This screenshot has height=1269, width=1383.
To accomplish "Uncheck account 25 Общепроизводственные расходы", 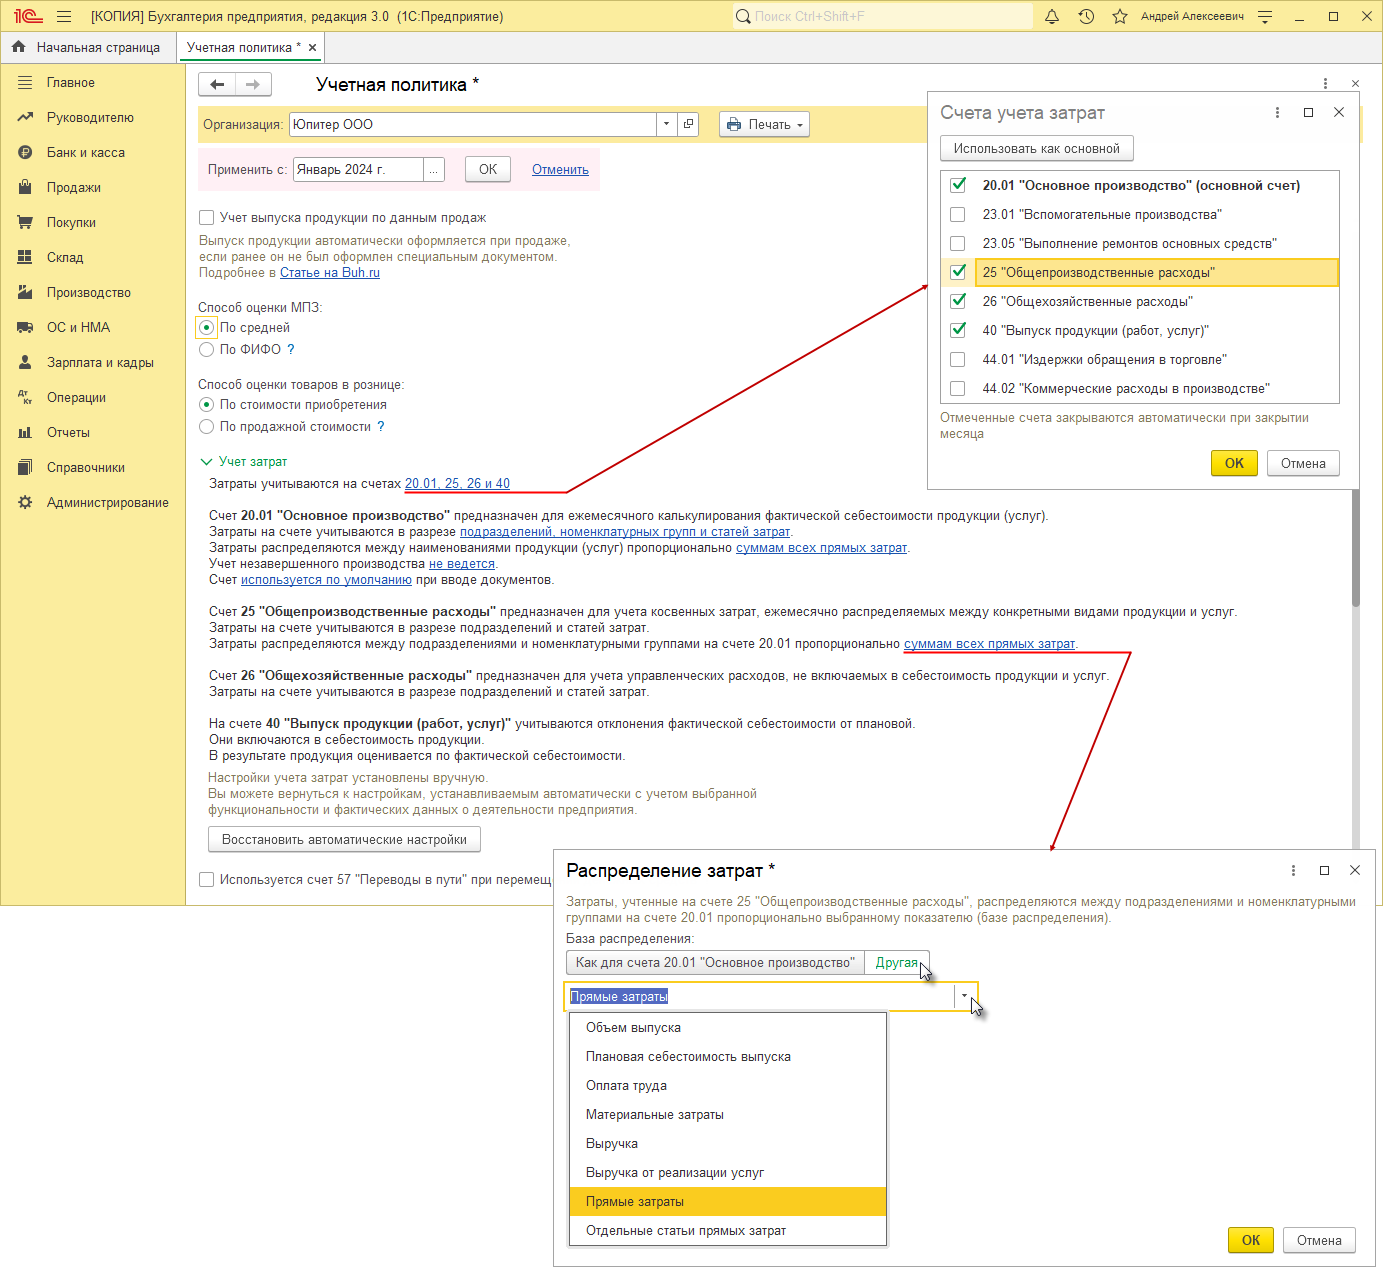I will pyautogui.click(x=958, y=272).
